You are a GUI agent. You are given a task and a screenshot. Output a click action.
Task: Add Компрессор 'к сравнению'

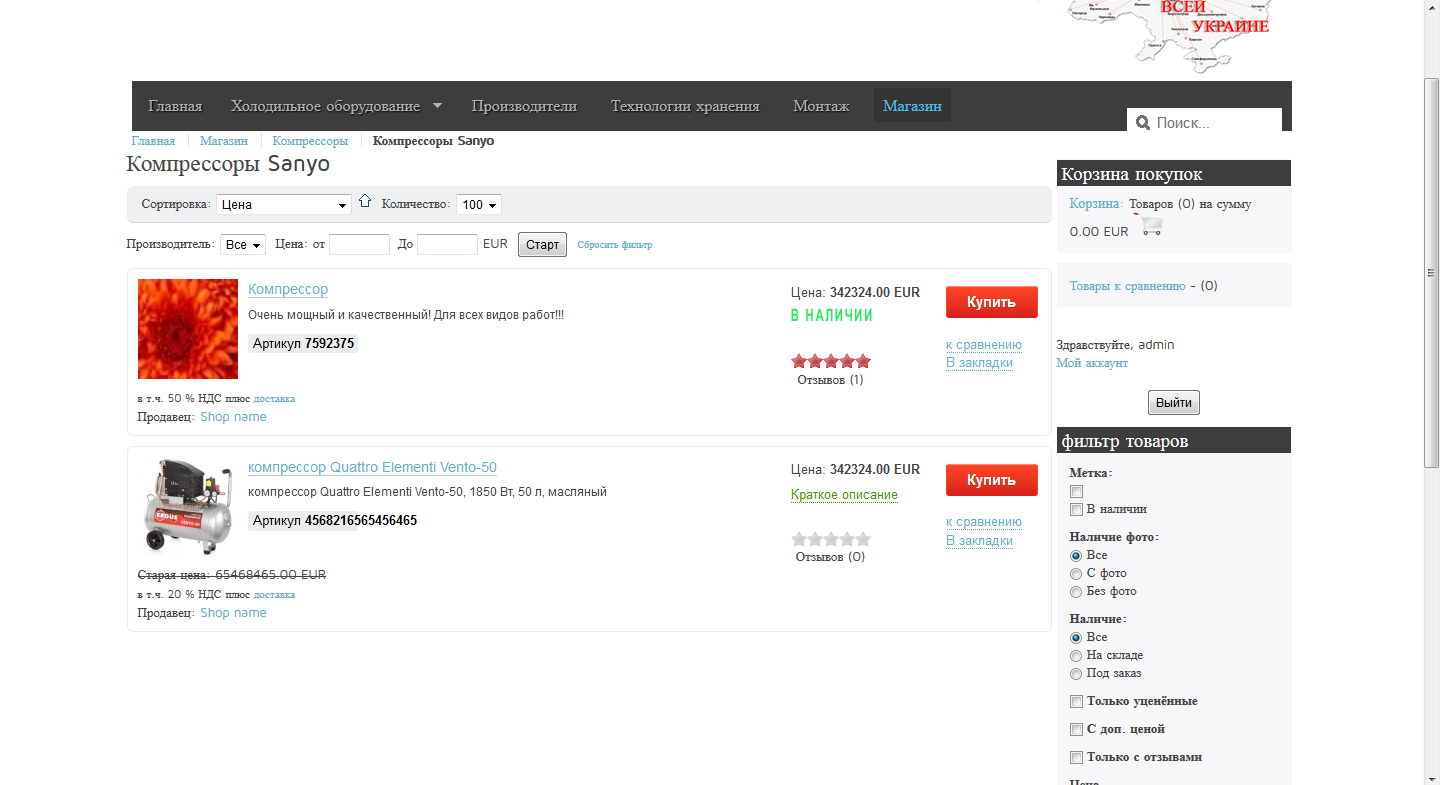point(984,344)
